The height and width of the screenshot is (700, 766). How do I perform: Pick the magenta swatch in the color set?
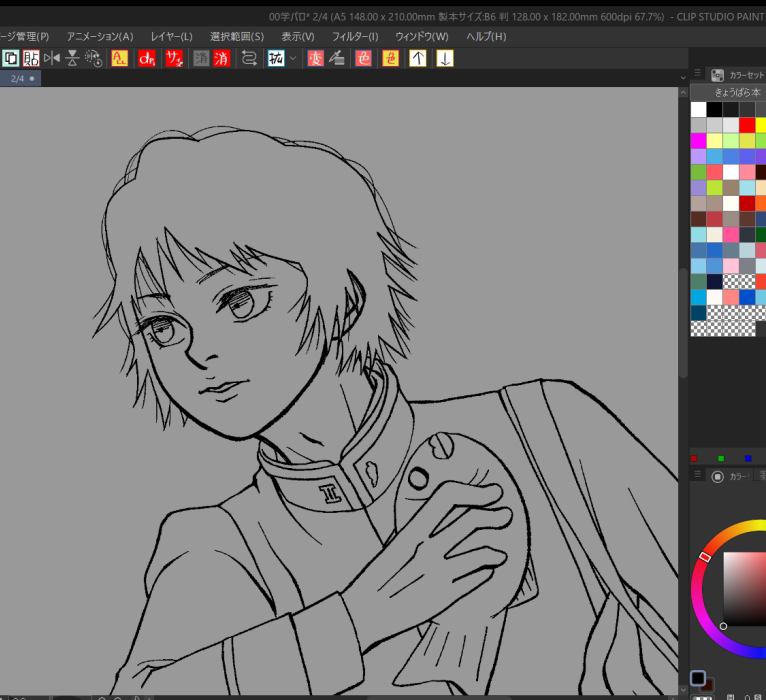[x=699, y=141]
